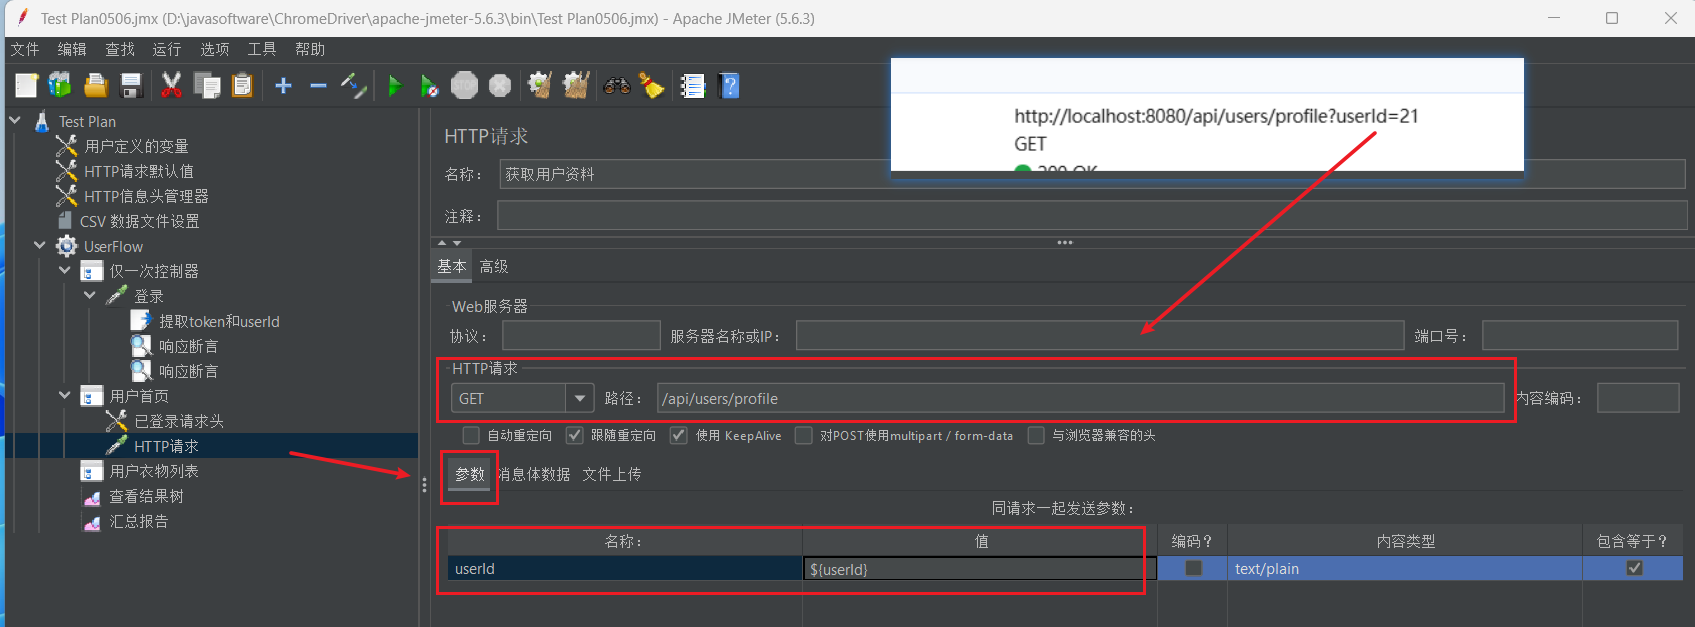Toggle 使用 KeepAlive checkbox

click(679, 435)
